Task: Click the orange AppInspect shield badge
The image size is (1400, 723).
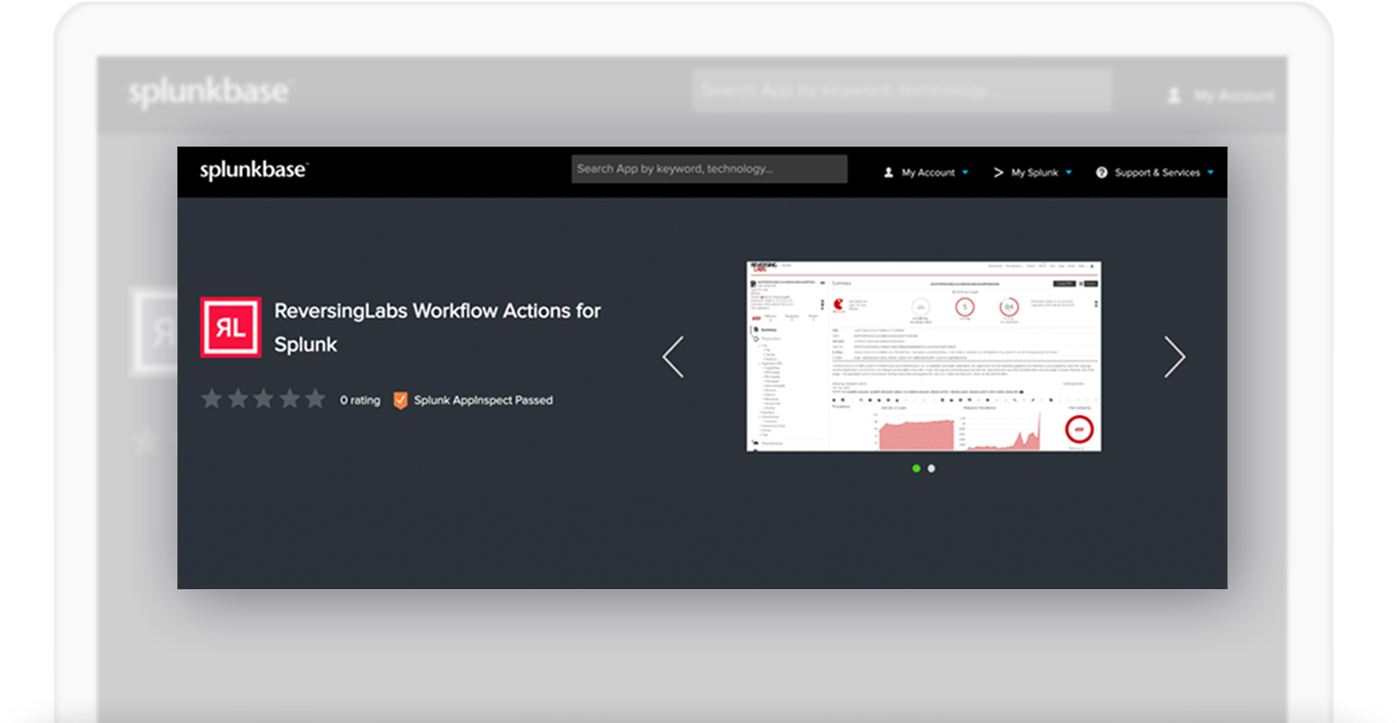Action: pos(400,400)
